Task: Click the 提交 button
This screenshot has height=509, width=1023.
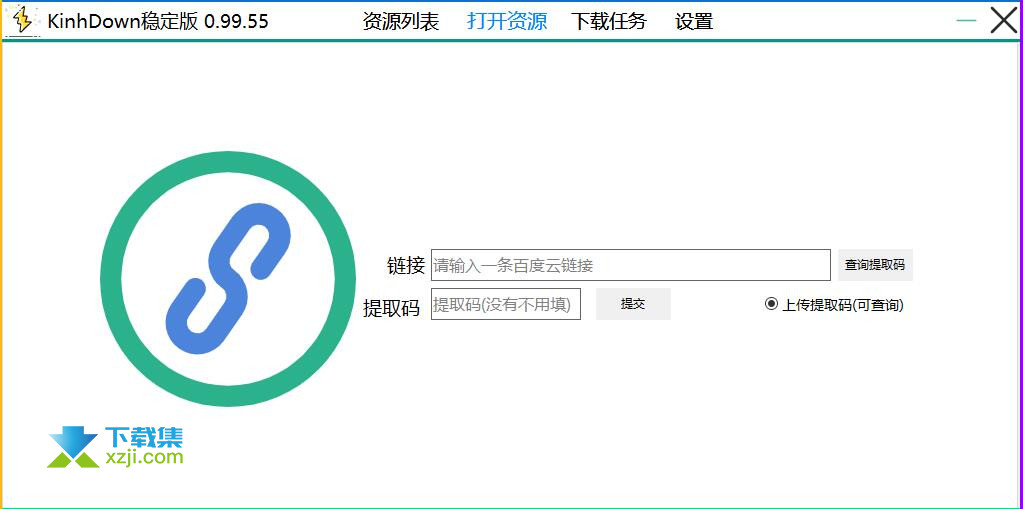Action: [x=633, y=304]
